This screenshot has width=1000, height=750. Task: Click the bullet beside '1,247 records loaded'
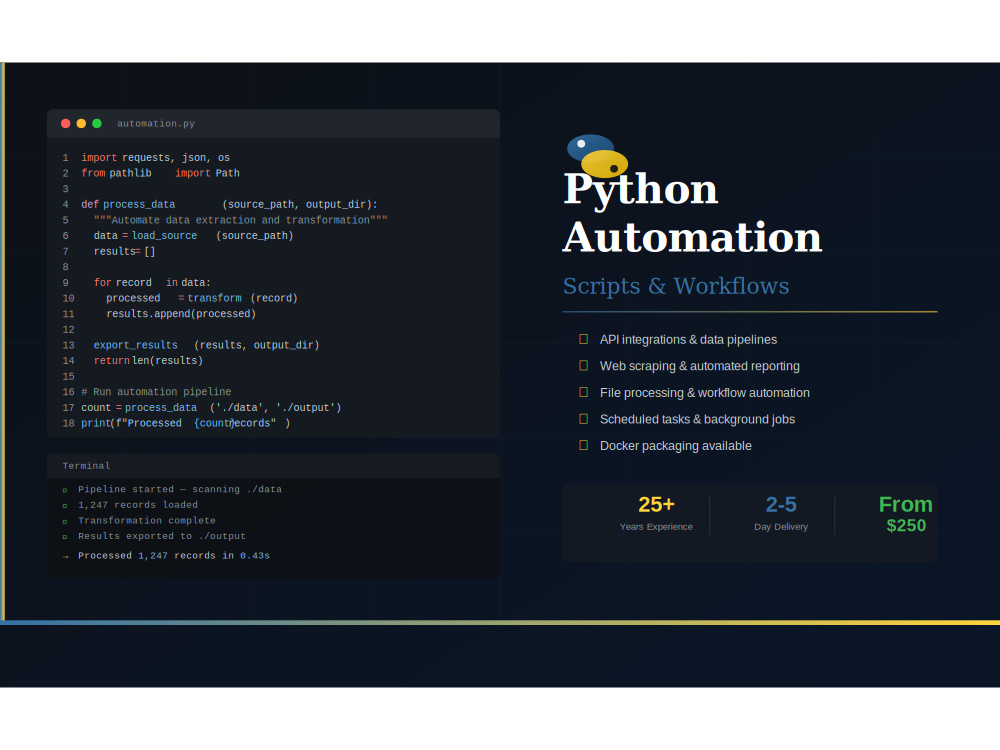(x=65, y=506)
